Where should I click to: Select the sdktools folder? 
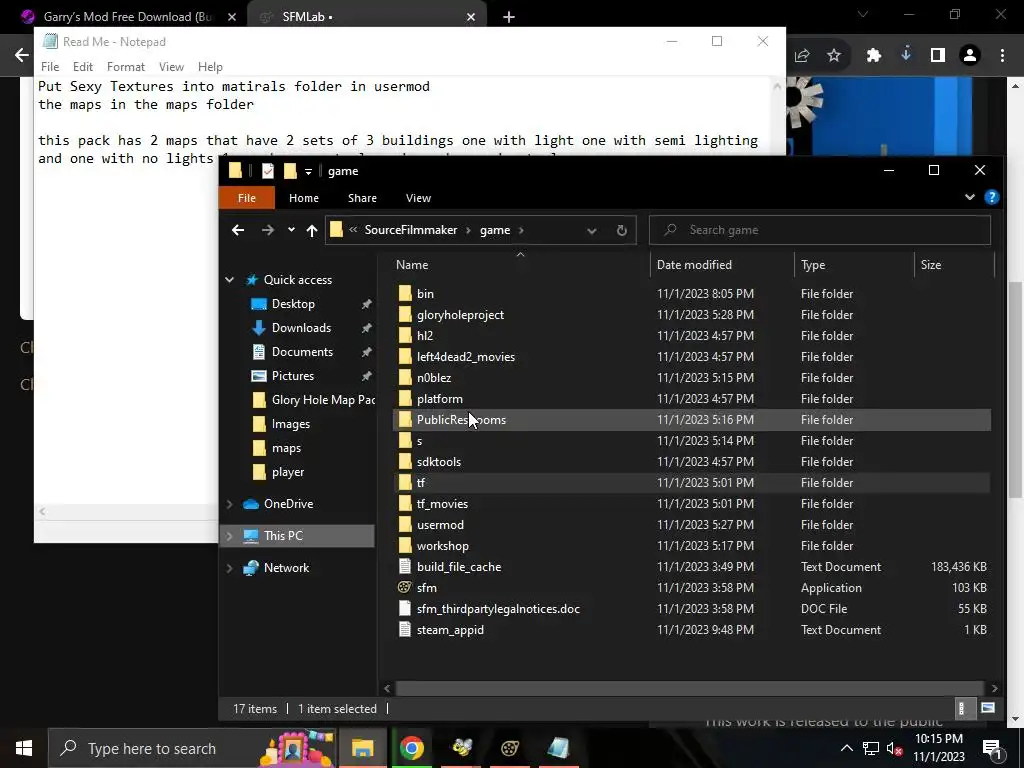point(439,462)
